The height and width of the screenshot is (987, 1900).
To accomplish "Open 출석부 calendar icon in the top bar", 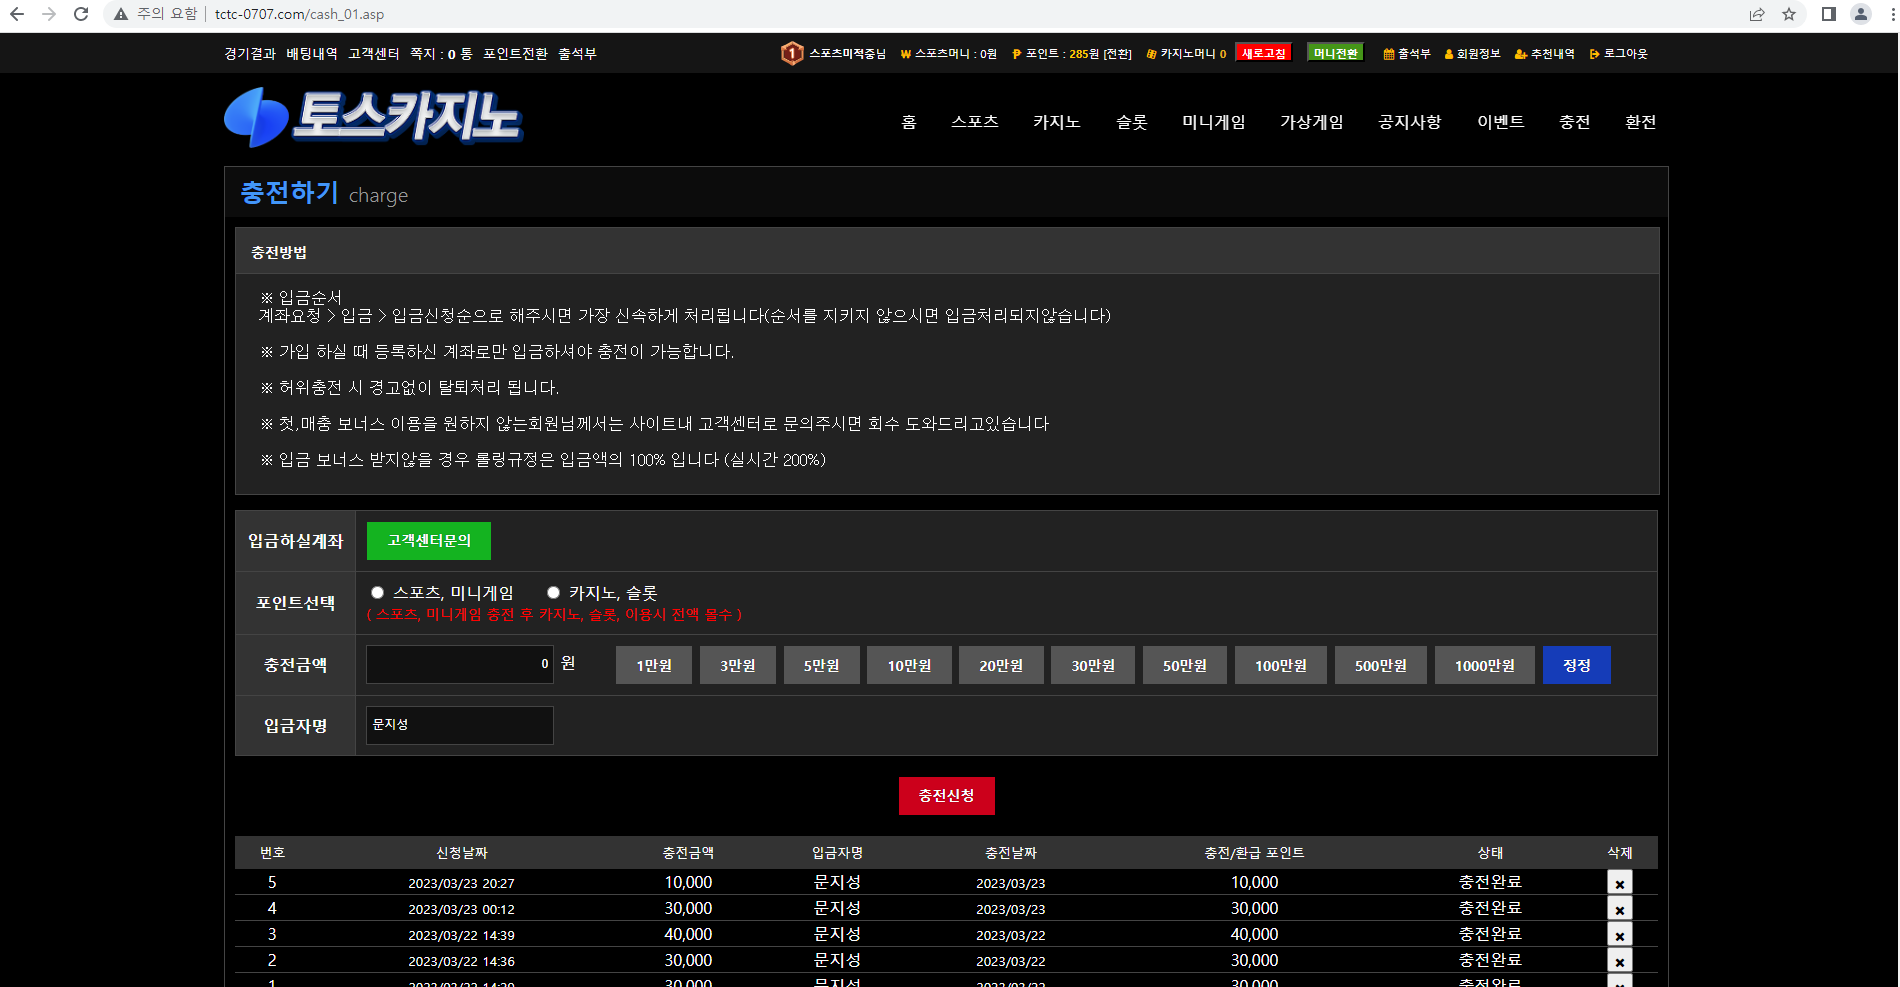I will click(x=1388, y=54).
